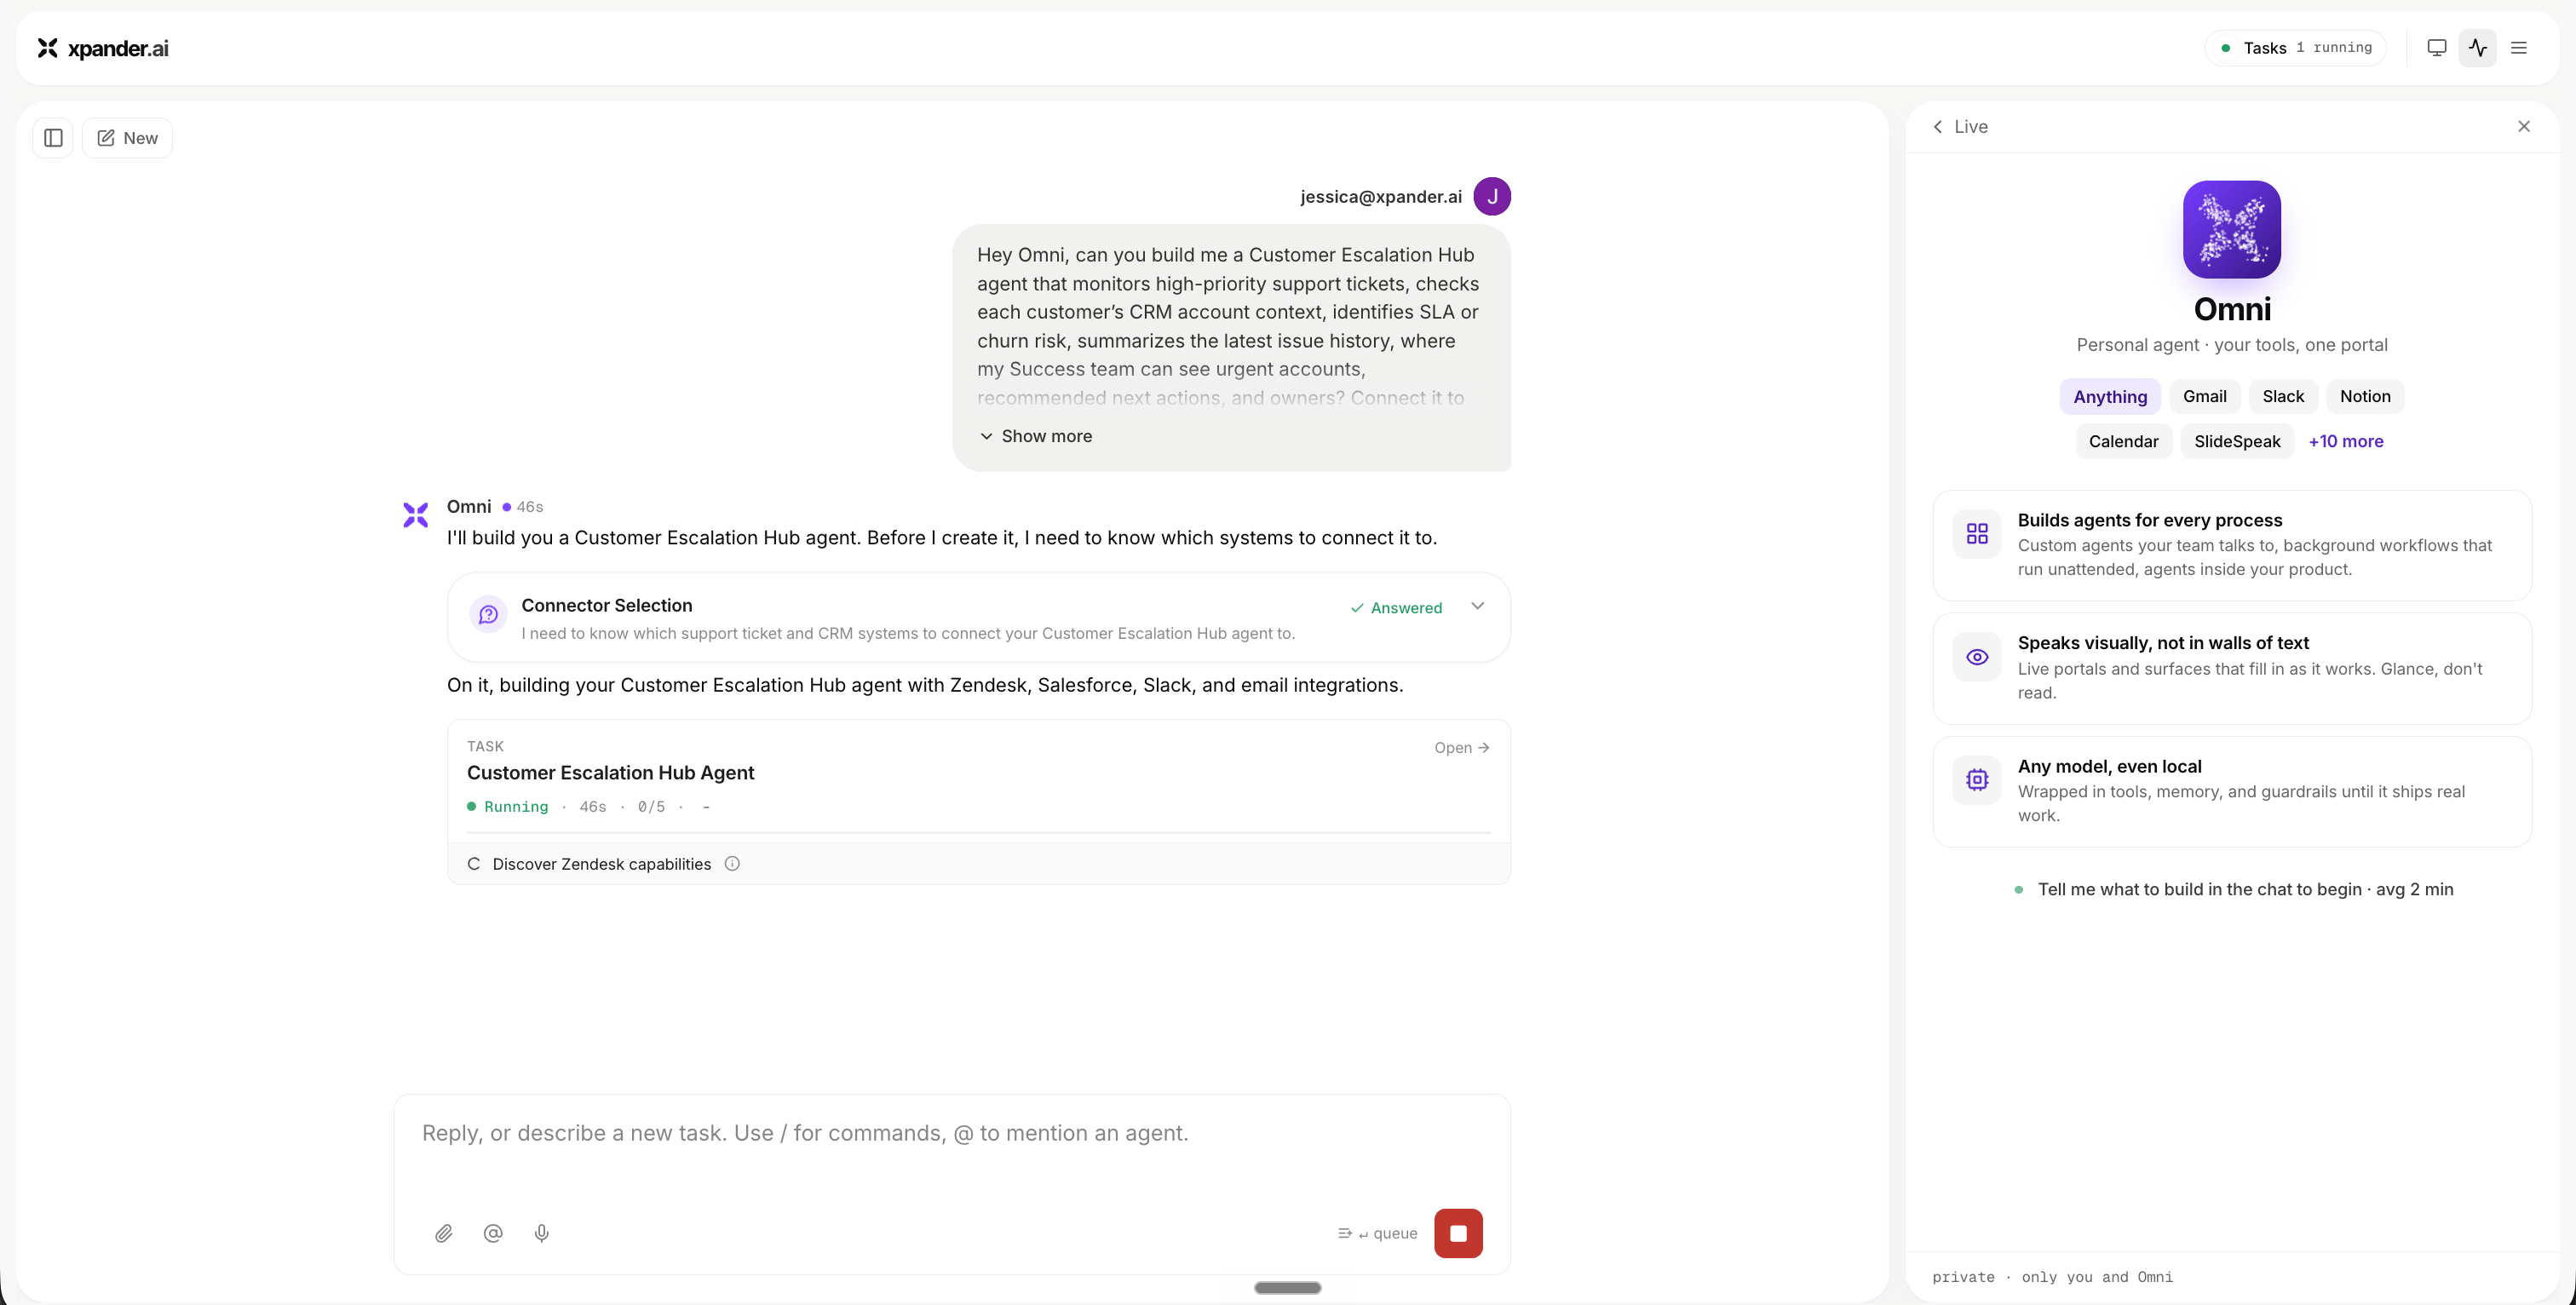Click the xpander.ai logo
Screen dimensions: 2576x1305
point(103,48)
